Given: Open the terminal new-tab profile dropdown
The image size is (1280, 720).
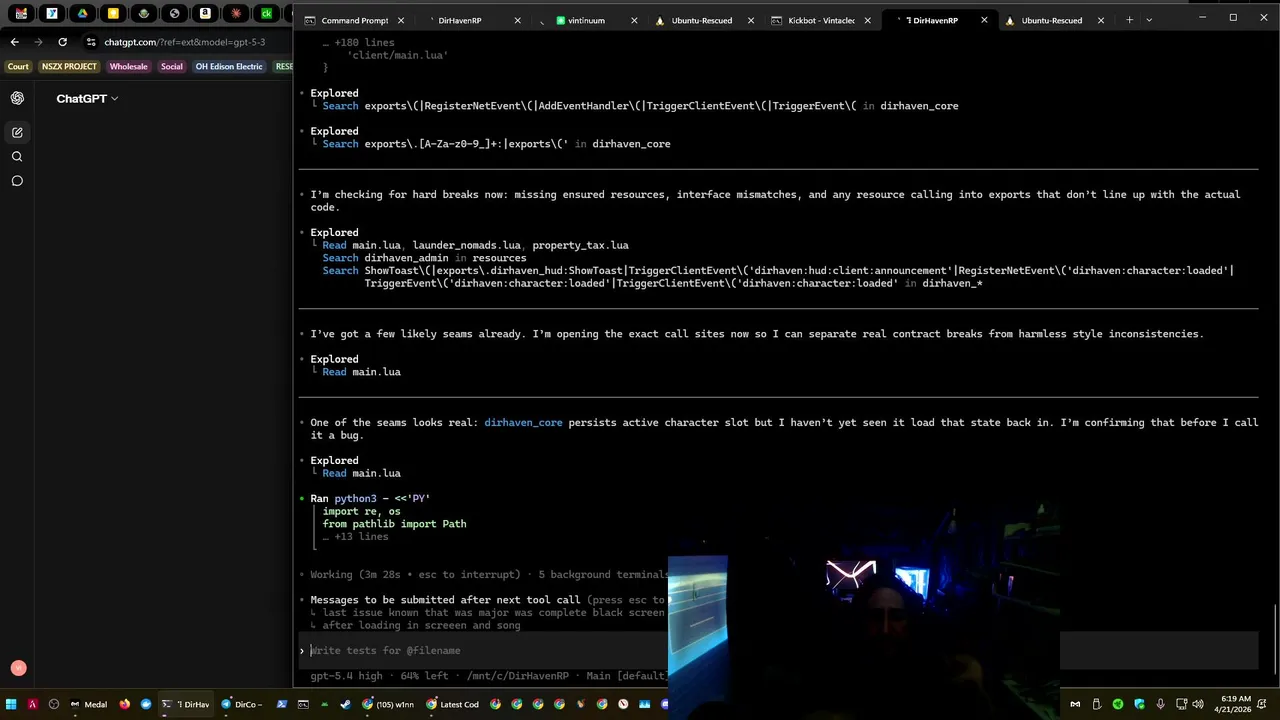Looking at the screenshot, I should pyautogui.click(x=1149, y=20).
